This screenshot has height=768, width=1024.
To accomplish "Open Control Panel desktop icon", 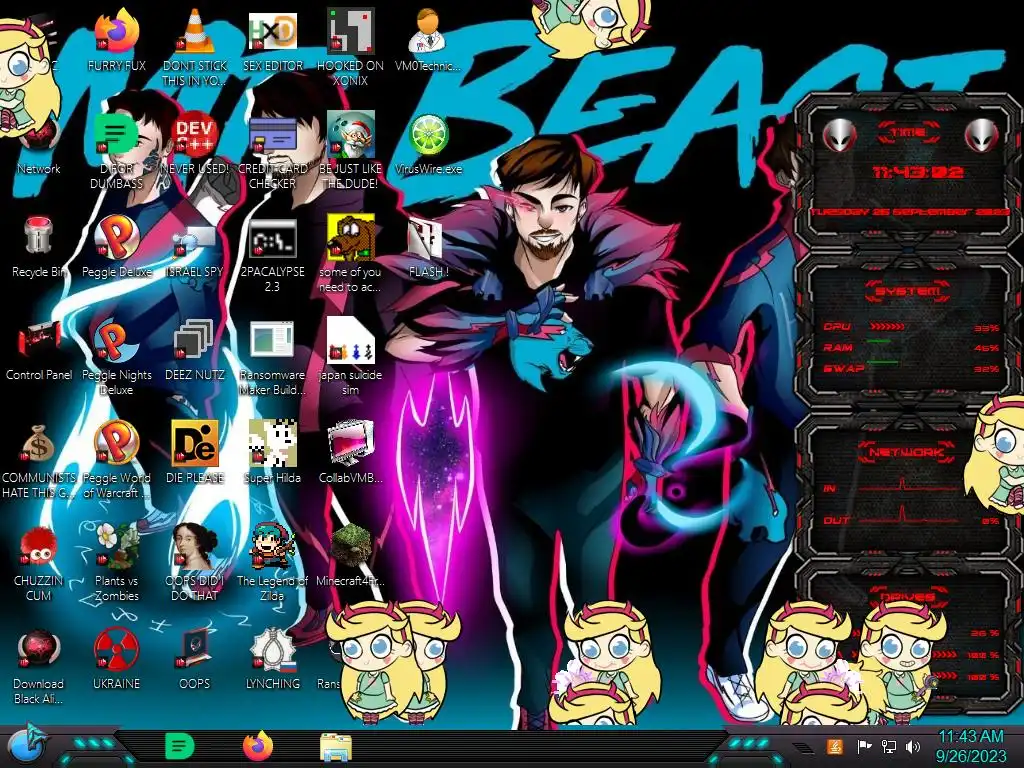I will click(38, 340).
